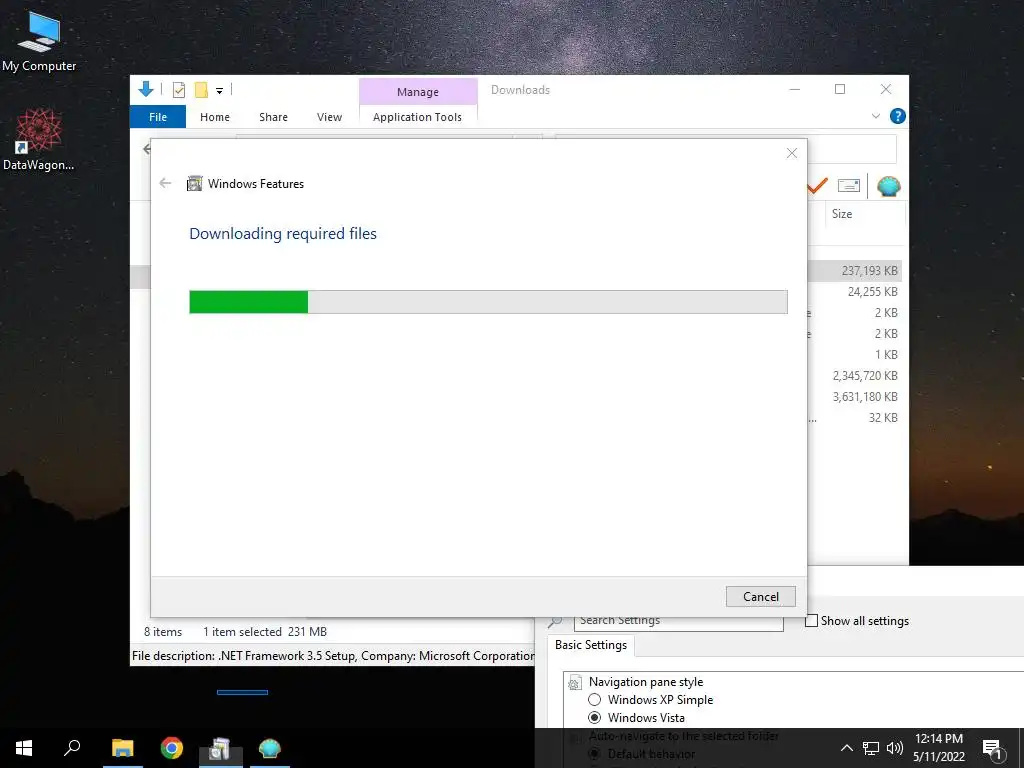The width and height of the screenshot is (1024, 768).
Task: Click '1 item selected 231 MB' status text
Action: [x=264, y=632]
